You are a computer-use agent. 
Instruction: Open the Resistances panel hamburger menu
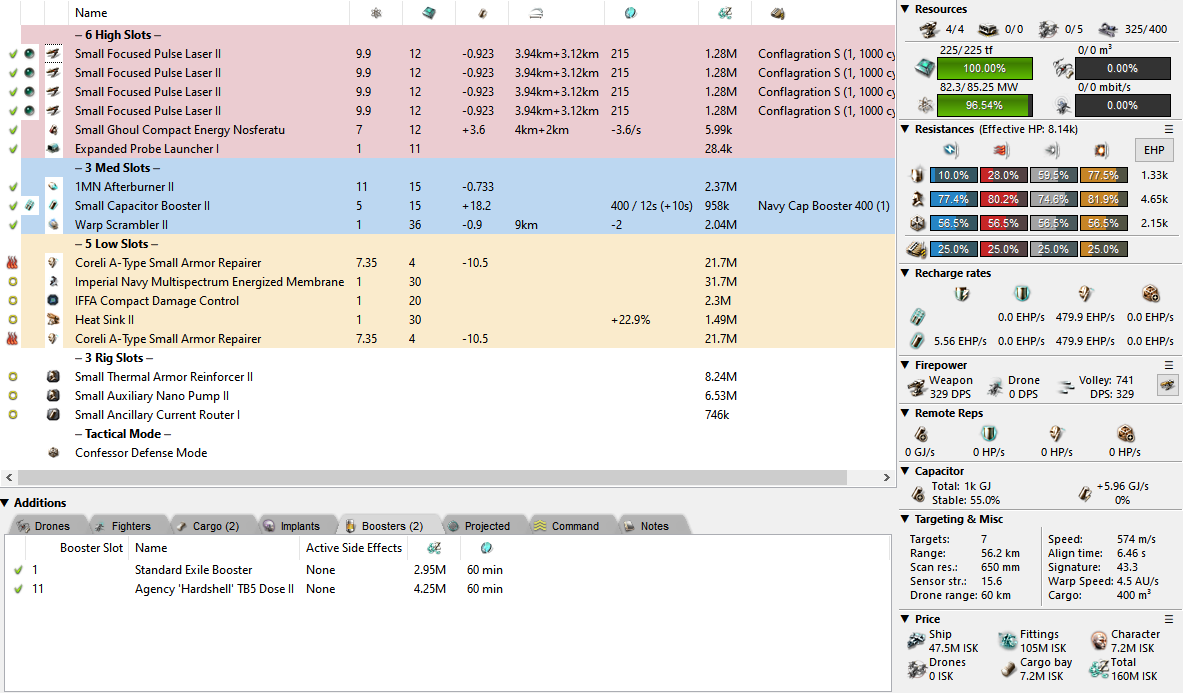1169,129
